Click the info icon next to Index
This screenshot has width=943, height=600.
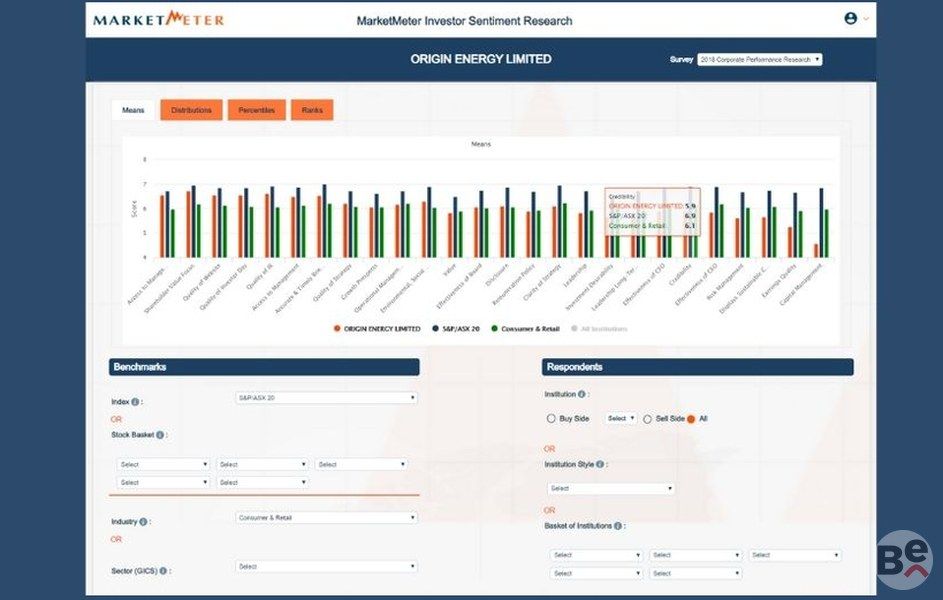pyautogui.click(x=135, y=402)
